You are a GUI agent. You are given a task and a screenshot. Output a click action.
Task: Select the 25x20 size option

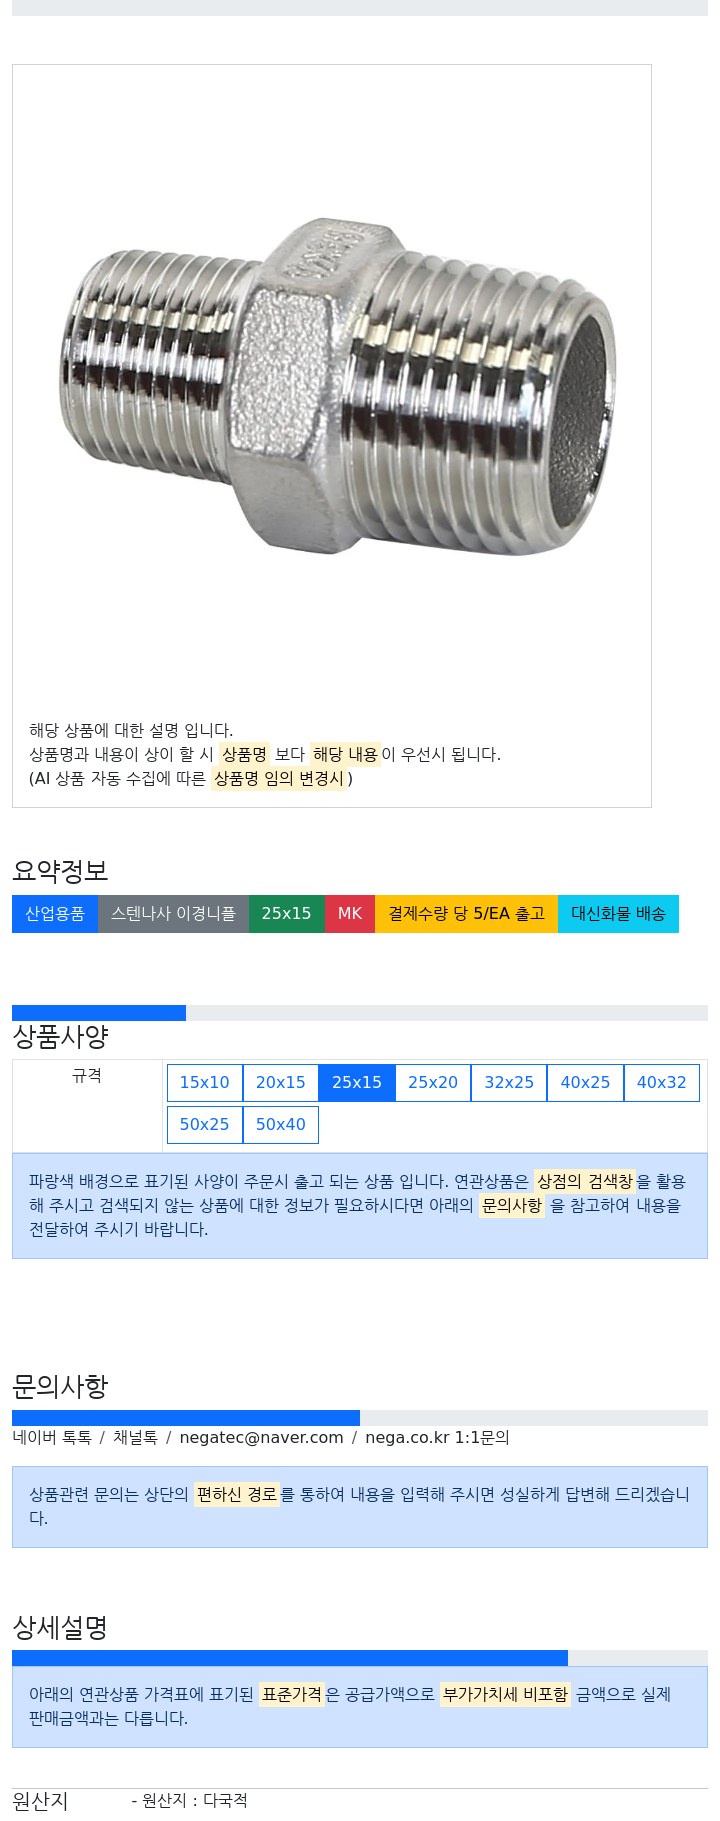point(433,1083)
